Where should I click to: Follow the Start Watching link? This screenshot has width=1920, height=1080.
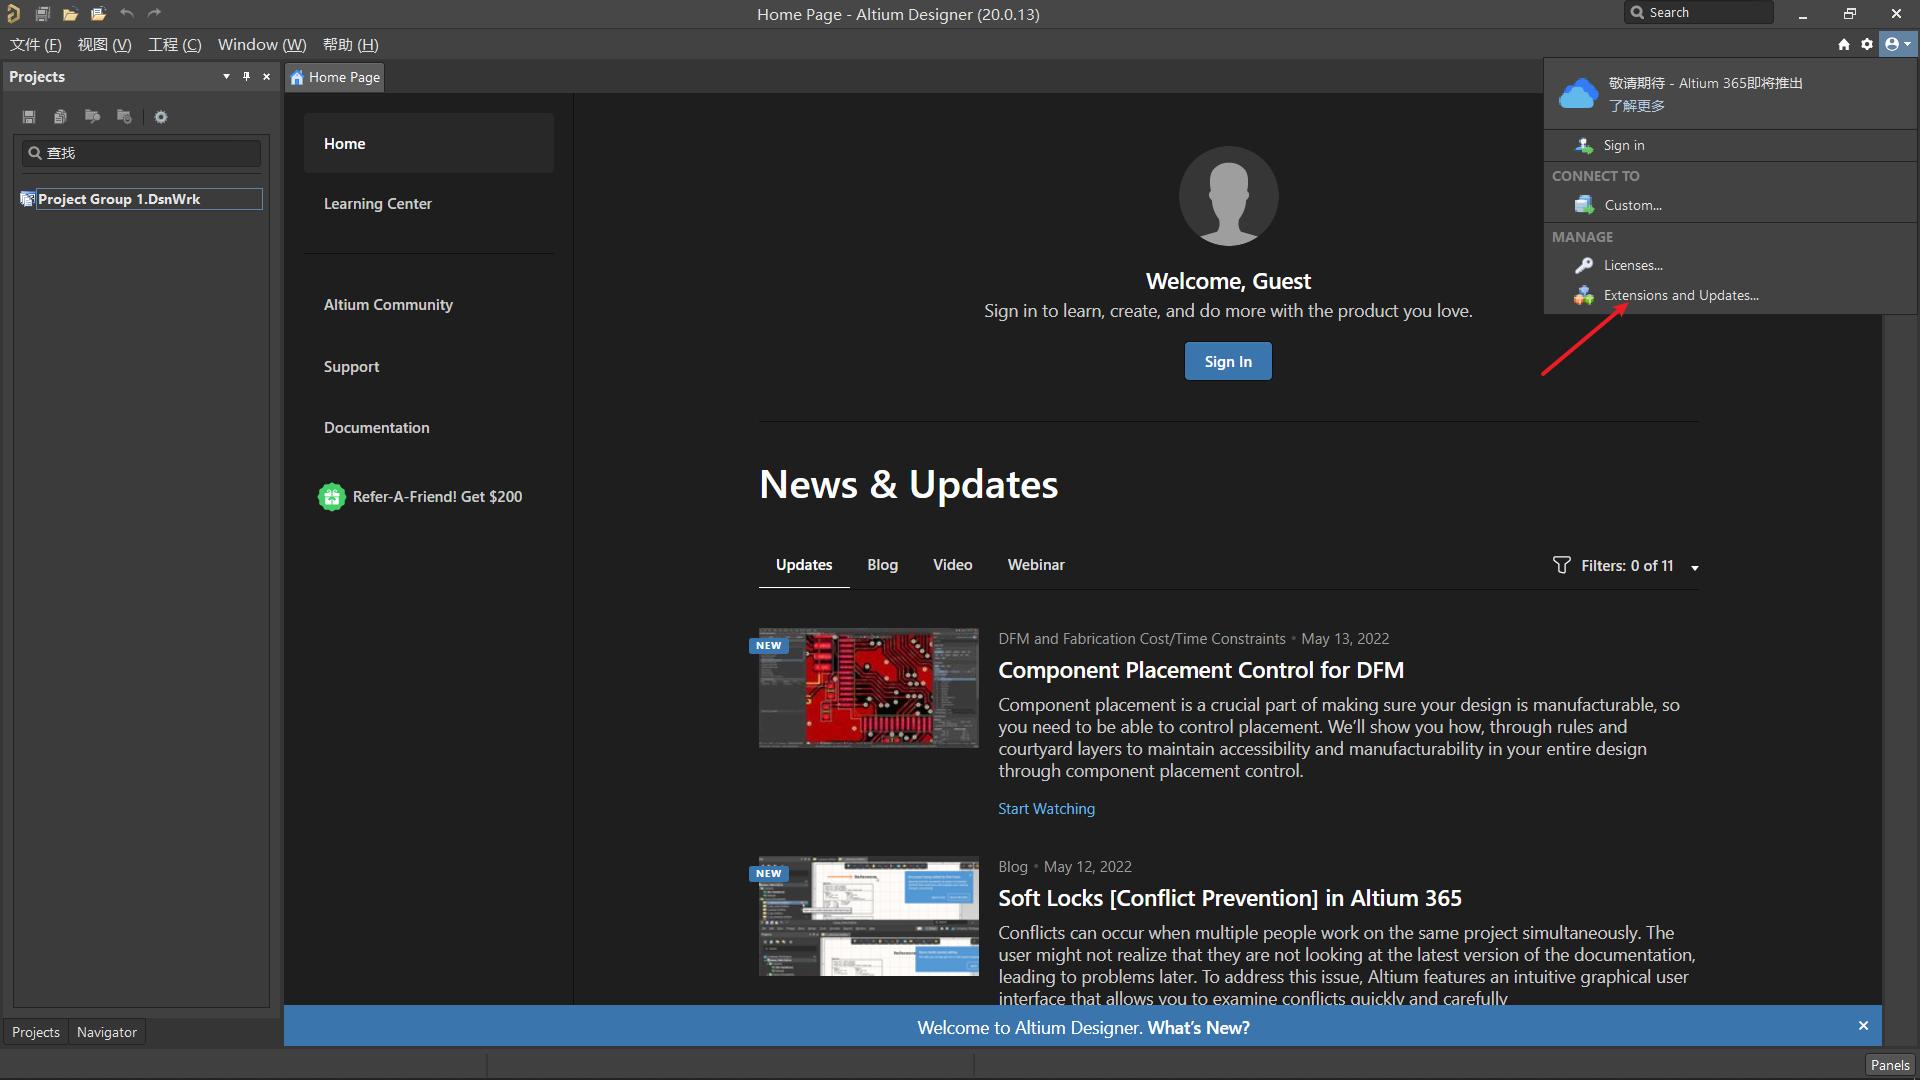pyautogui.click(x=1046, y=809)
